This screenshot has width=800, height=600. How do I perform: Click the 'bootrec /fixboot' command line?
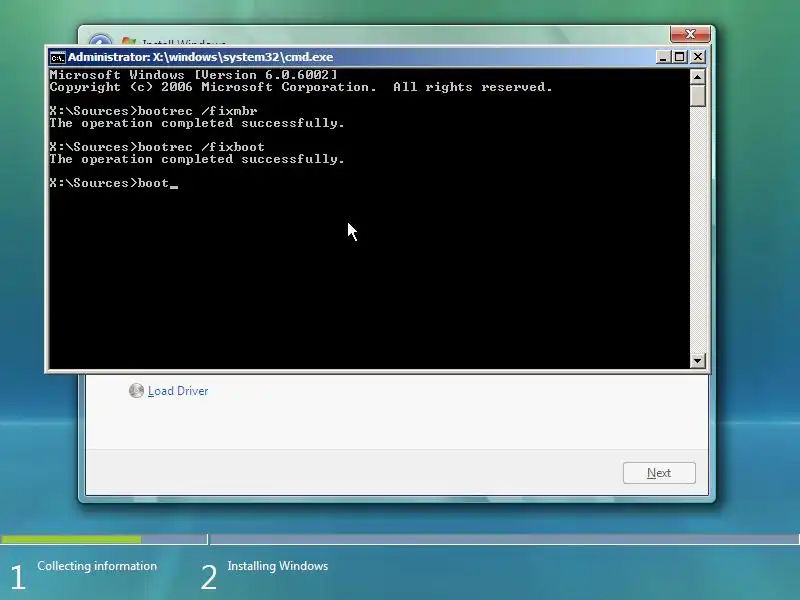(157, 147)
